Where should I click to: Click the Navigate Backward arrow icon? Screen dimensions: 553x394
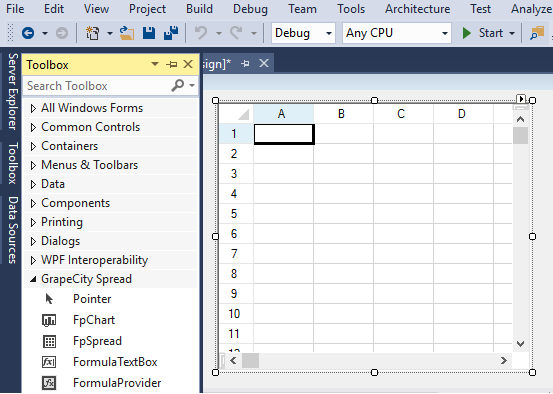pos(28,33)
